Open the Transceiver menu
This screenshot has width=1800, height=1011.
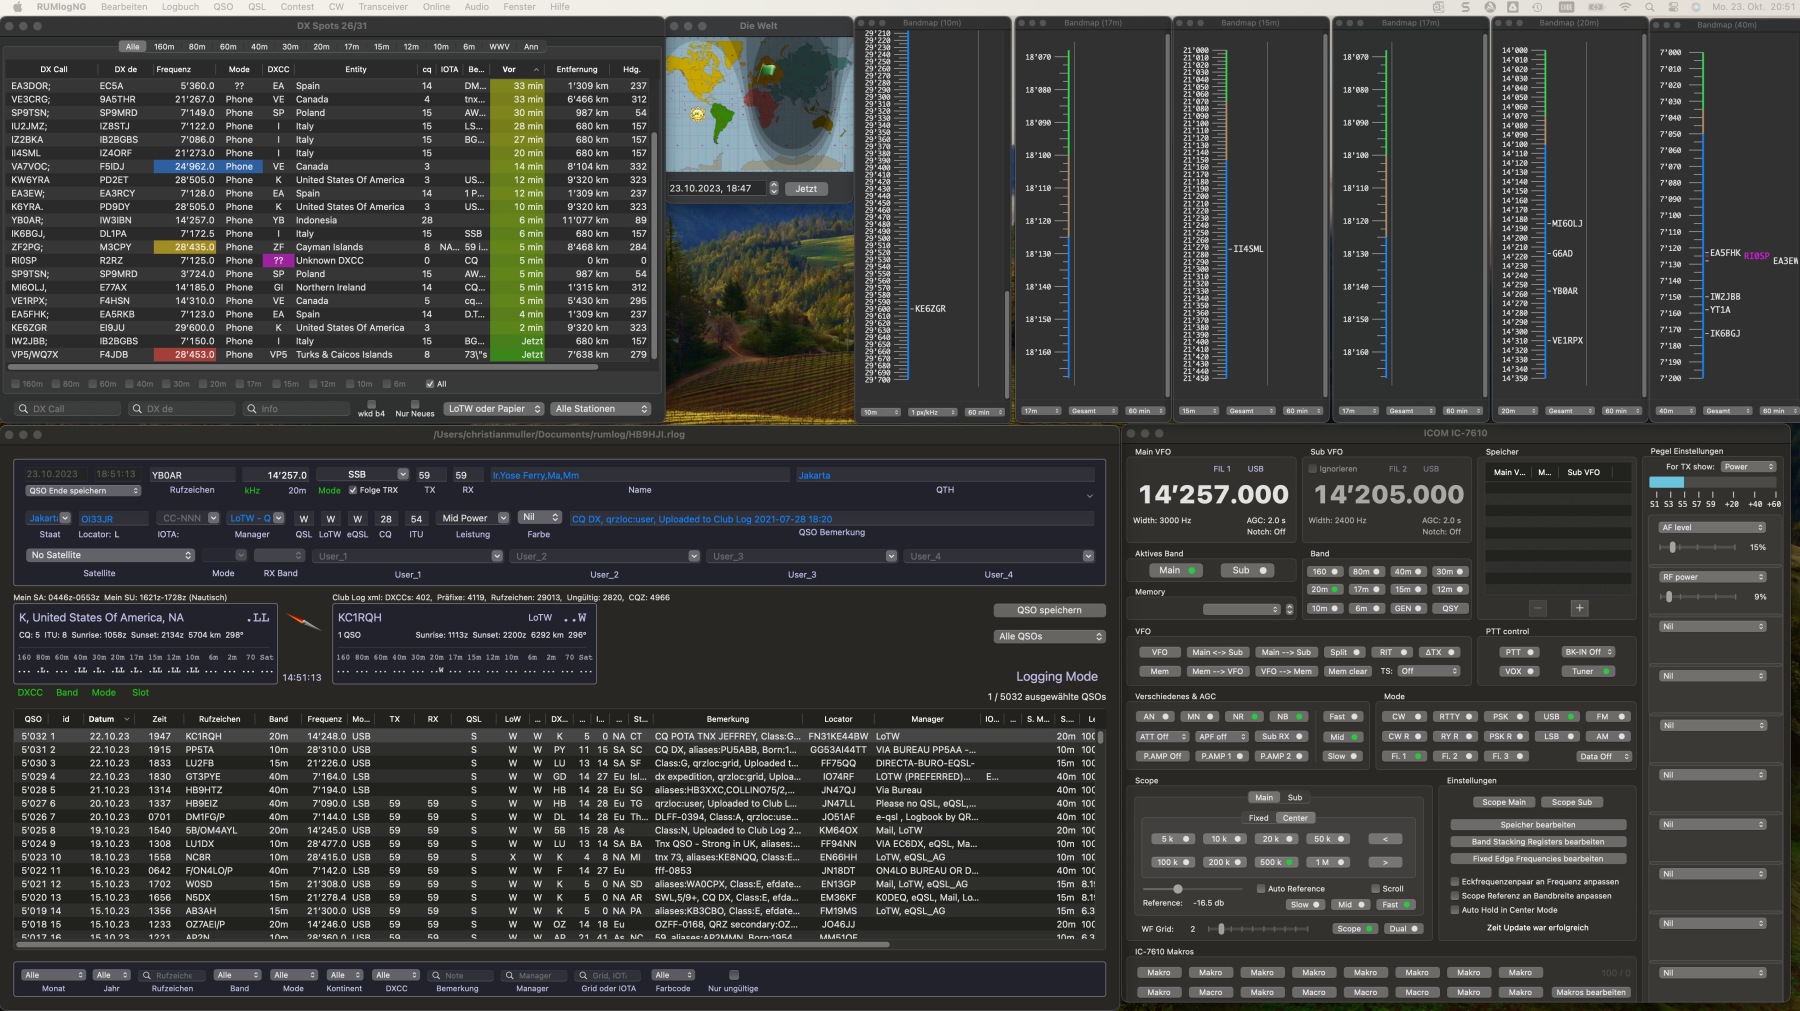pyautogui.click(x=383, y=7)
